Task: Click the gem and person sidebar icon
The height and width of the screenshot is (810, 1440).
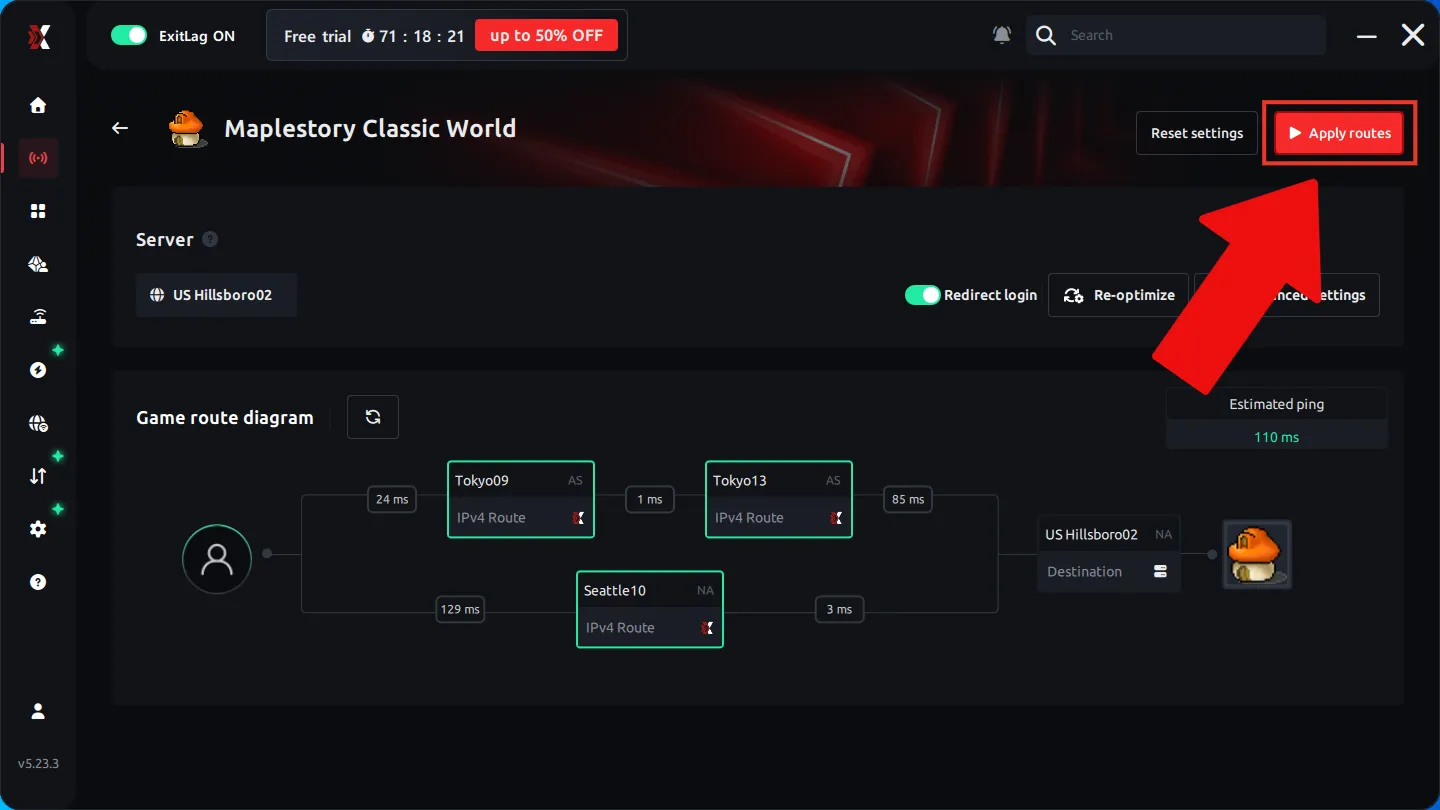Action: (x=38, y=264)
